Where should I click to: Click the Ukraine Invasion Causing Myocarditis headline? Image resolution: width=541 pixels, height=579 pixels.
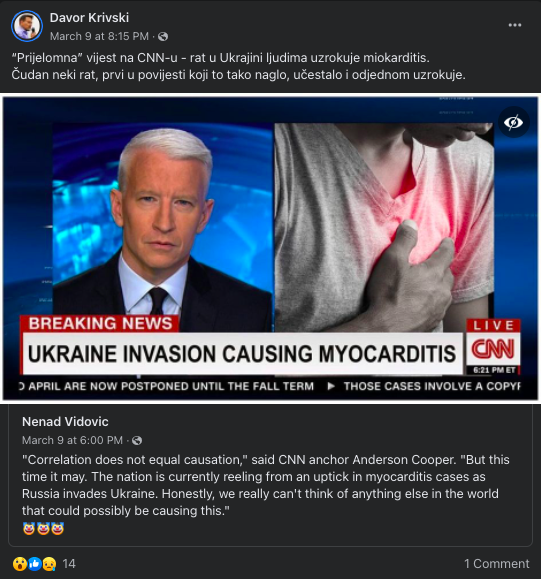tap(242, 354)
